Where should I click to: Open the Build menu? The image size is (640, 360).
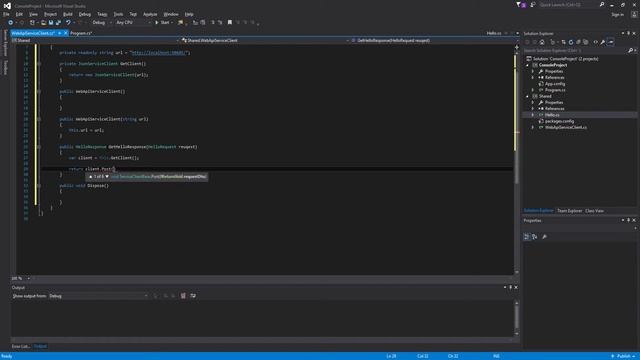coord(68,14)
